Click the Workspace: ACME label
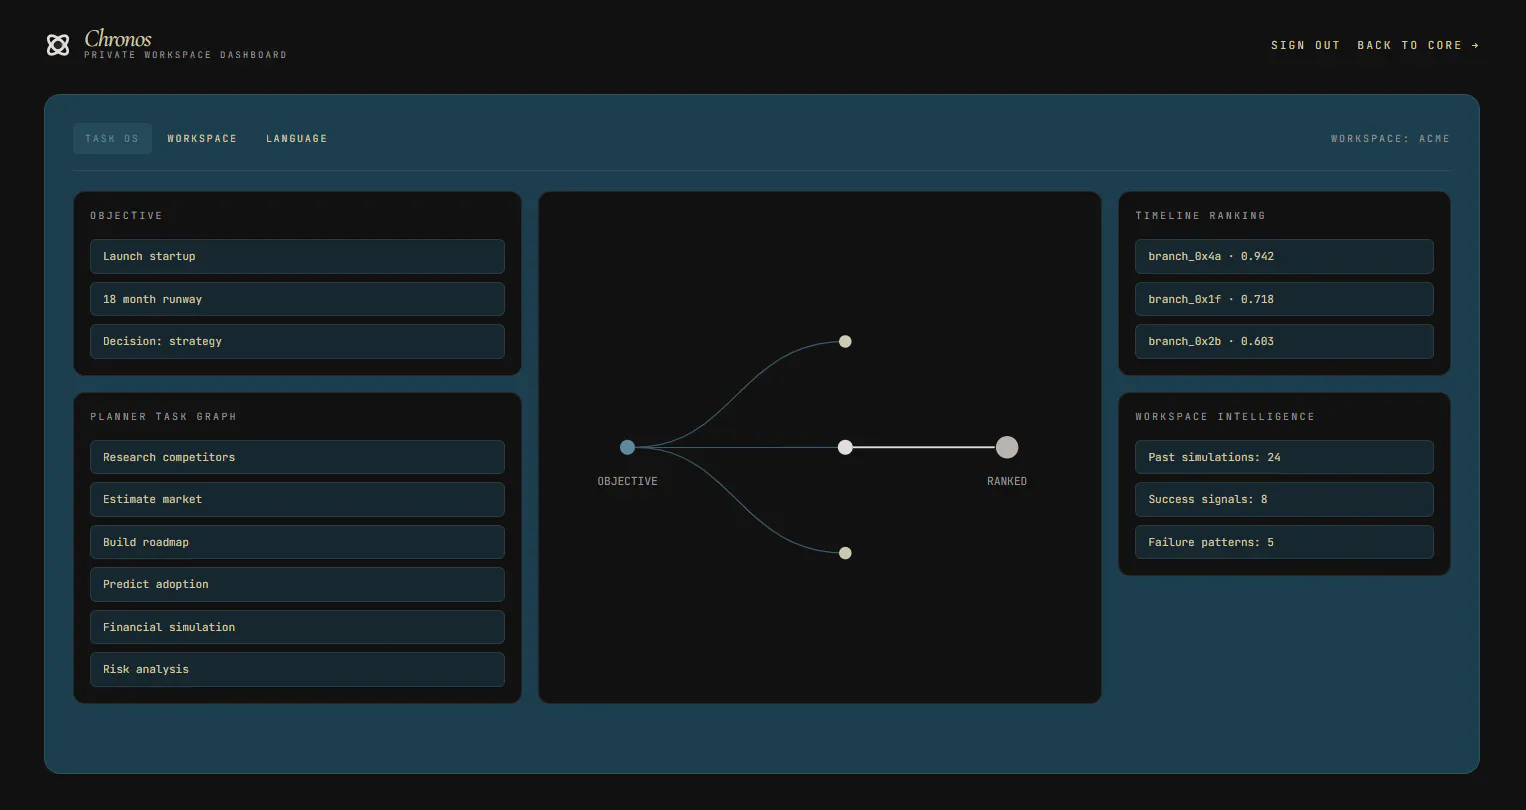 (x=1390, y=138)
